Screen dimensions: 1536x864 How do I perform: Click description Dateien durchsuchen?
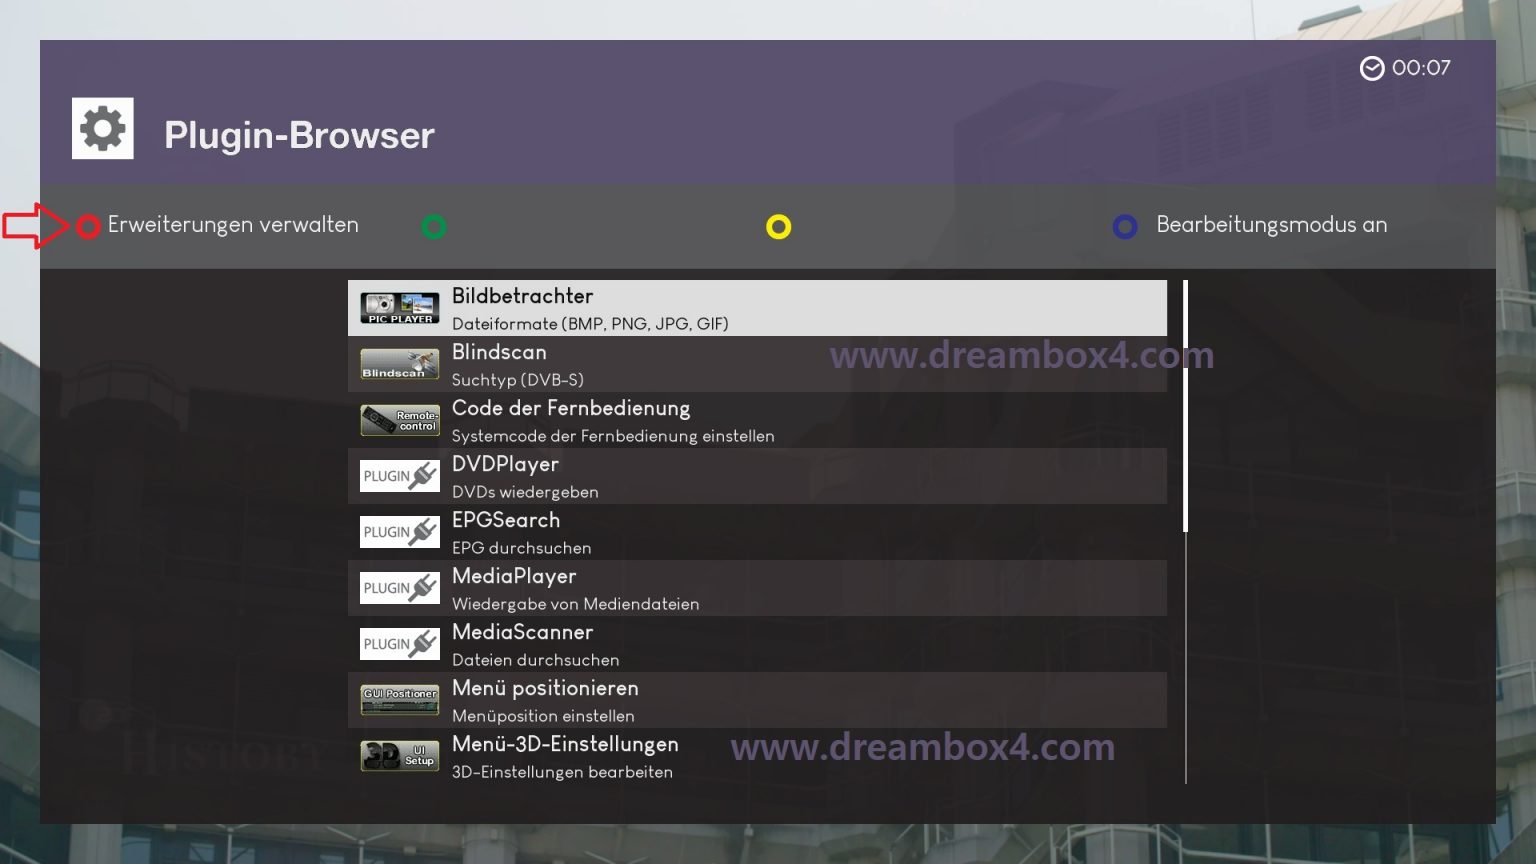point(536,660)
